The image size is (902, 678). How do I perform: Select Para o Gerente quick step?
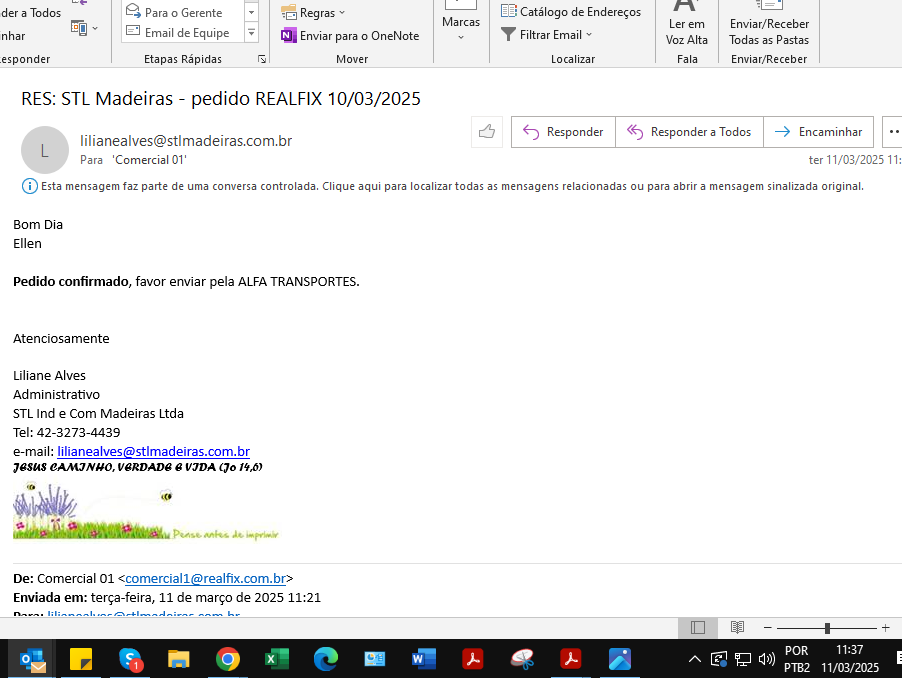point(182,12)
